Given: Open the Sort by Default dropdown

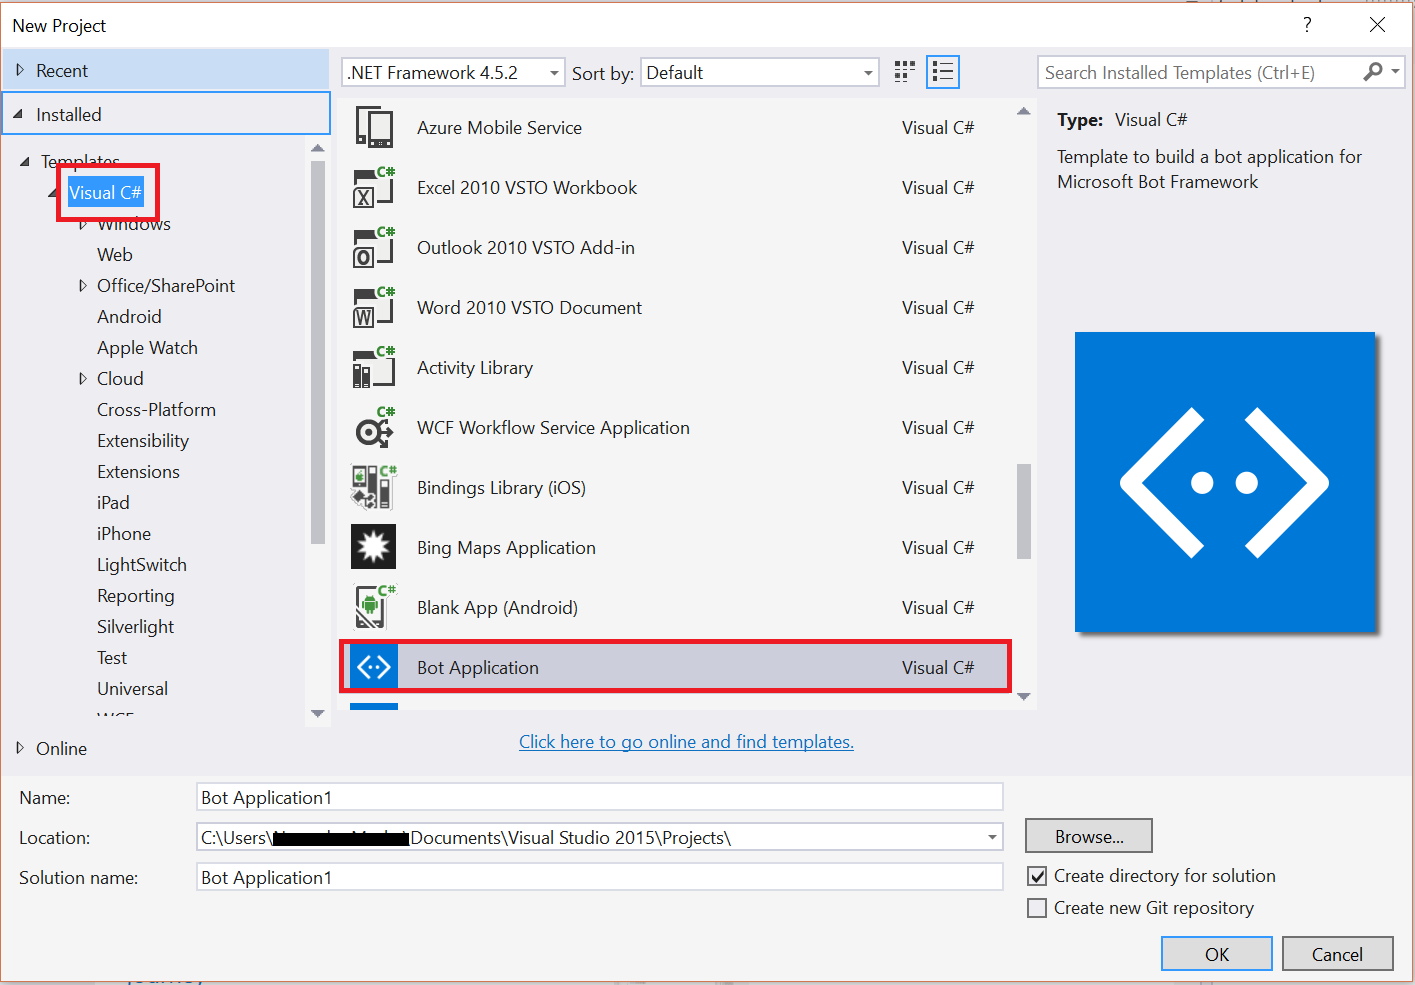Looking at the screenshot, I should 868,73.
